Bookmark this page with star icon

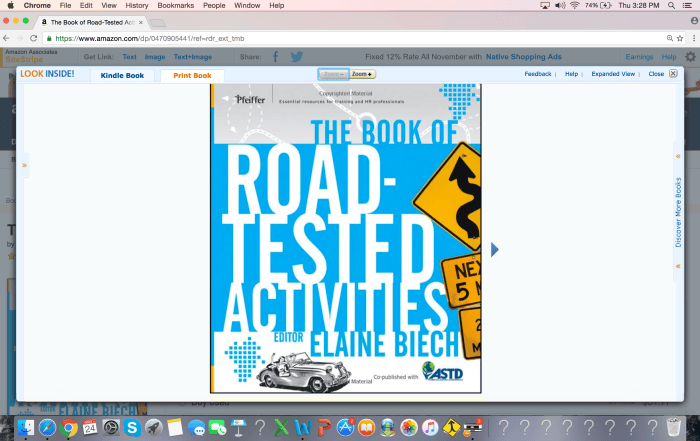[680, 38]
